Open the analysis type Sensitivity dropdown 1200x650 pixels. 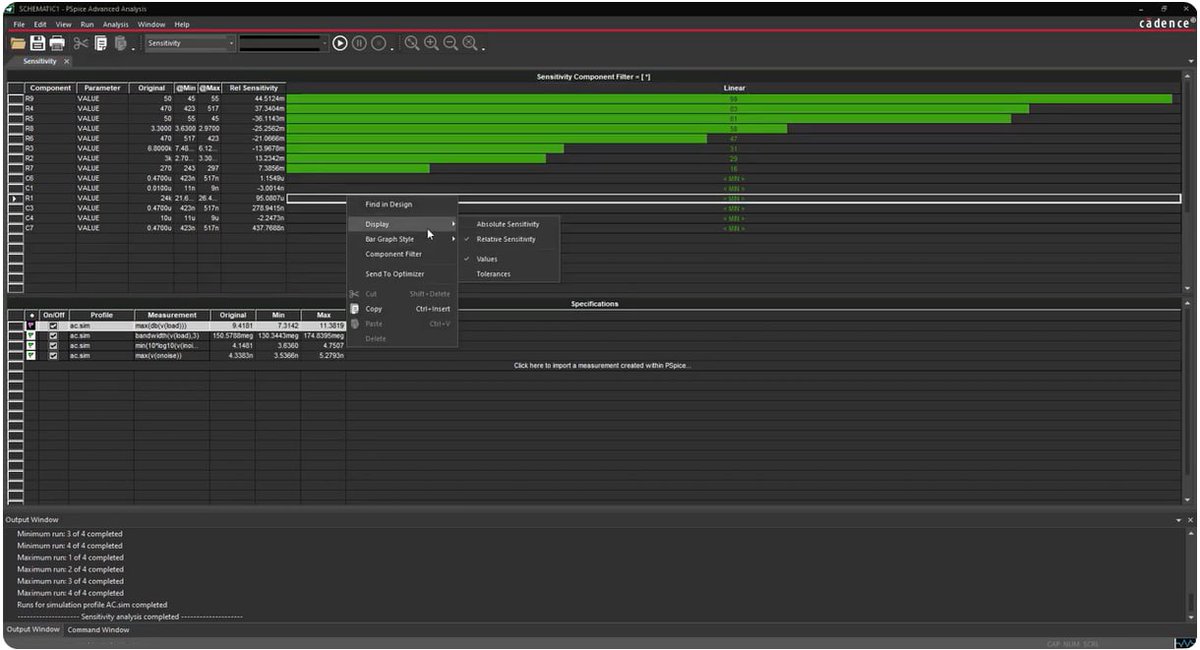pos(190,43)
